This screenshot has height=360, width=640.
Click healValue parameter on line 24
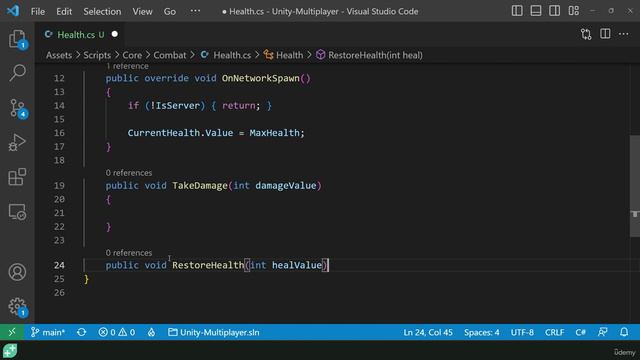297,265
